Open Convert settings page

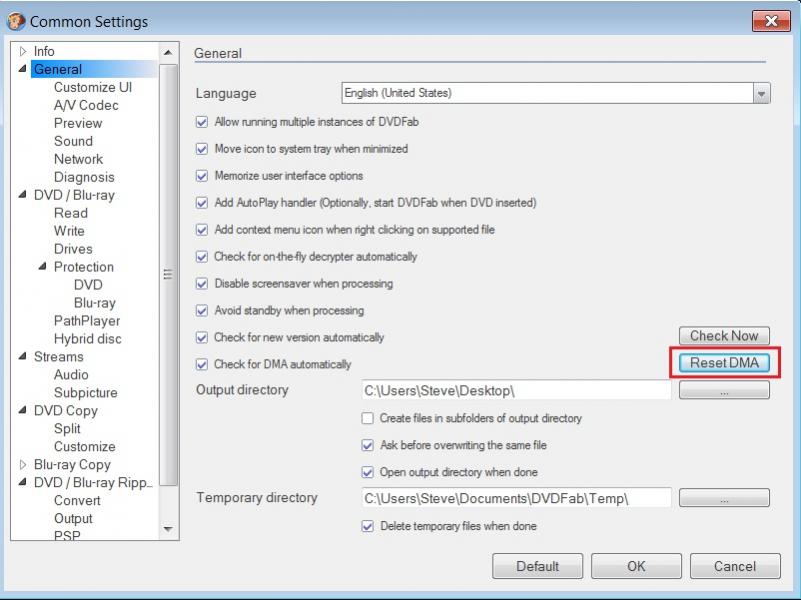pos(77,500)
